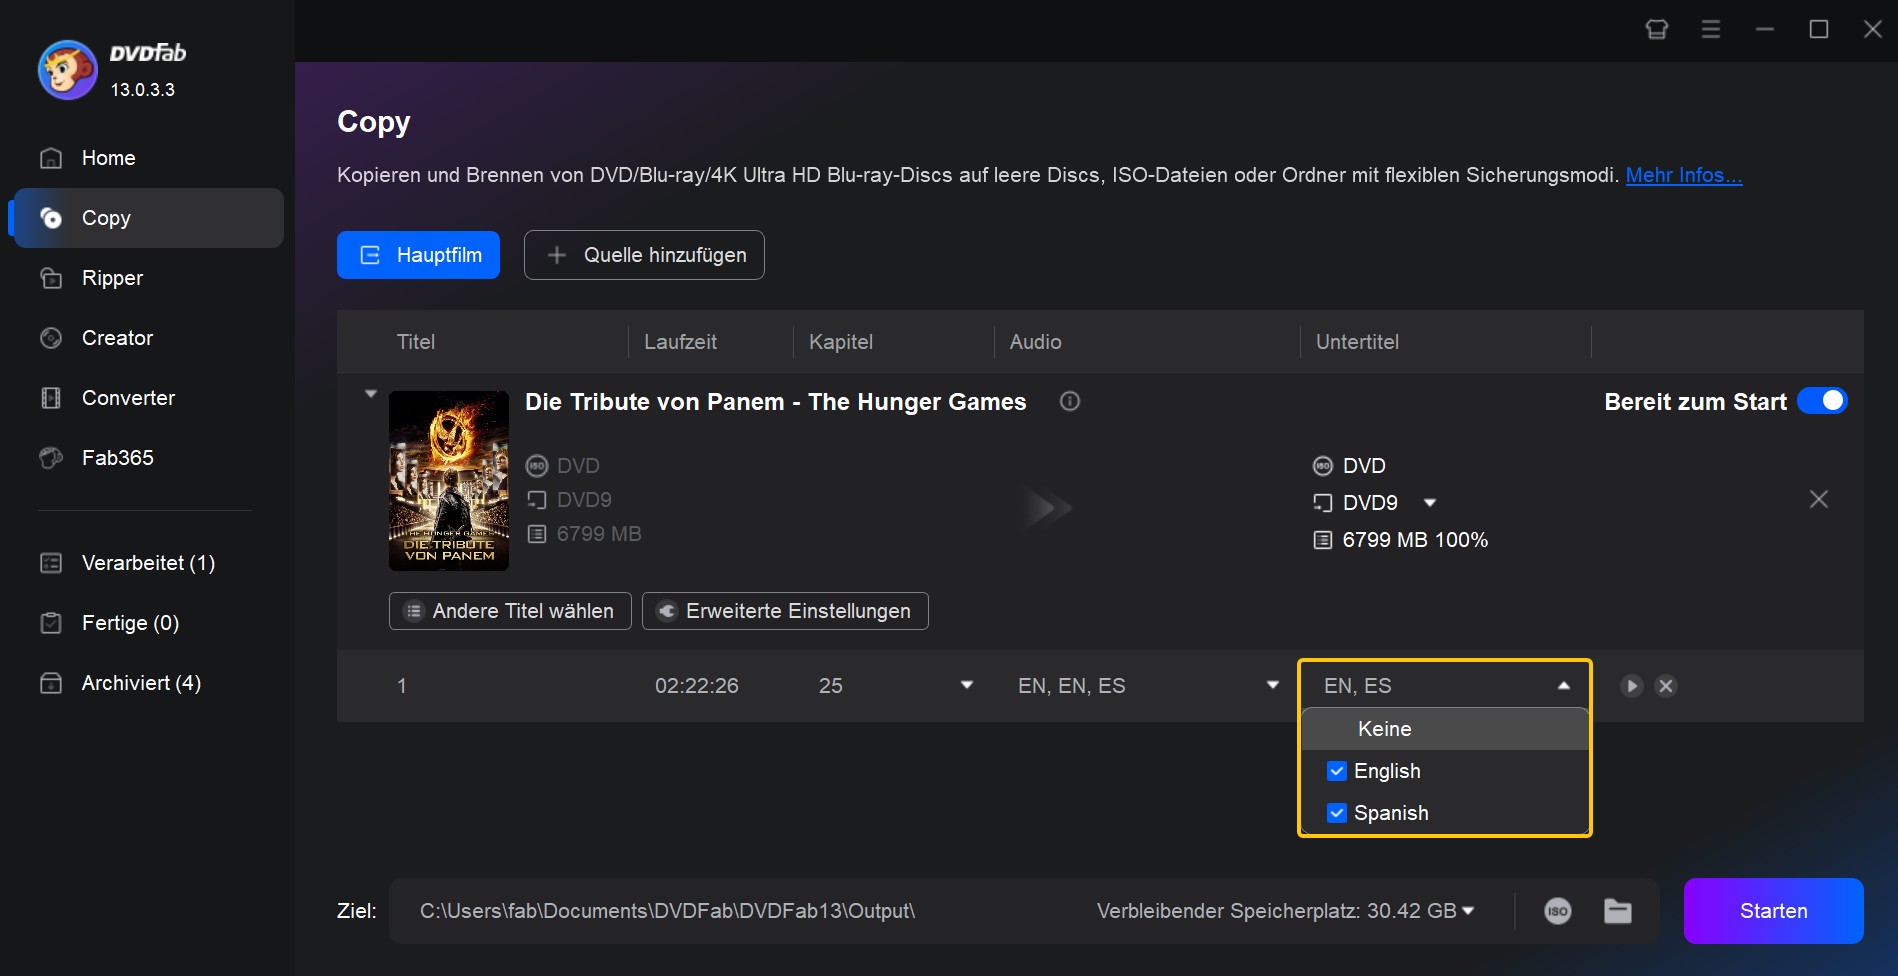This screenshot has height=976, width=1898.
Task: Click the Audio column header
Action: tap(1035, 342)
